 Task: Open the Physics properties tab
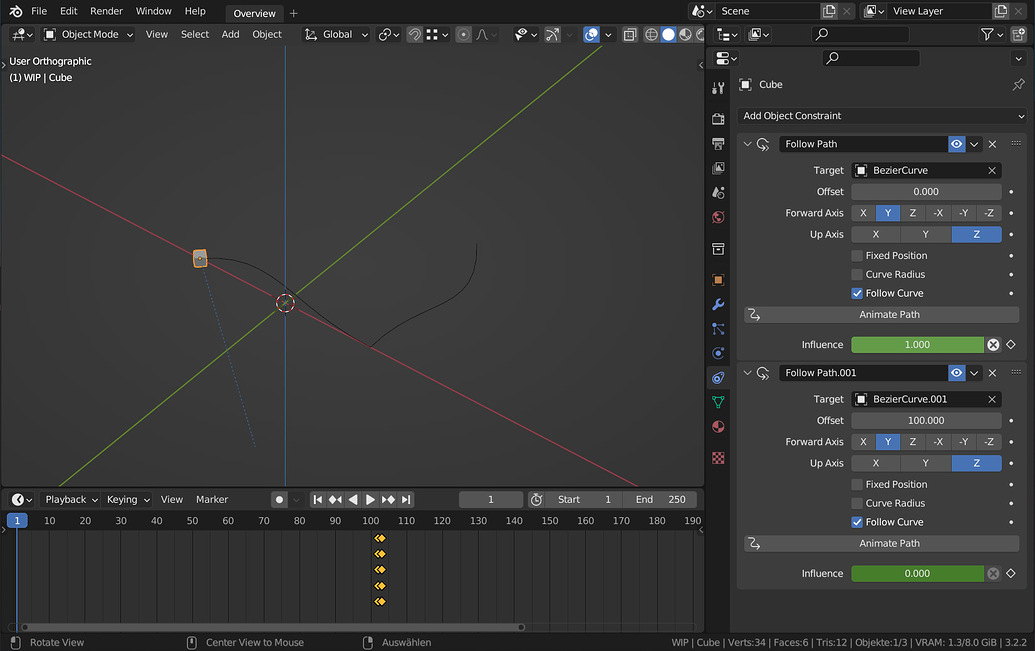718,353
